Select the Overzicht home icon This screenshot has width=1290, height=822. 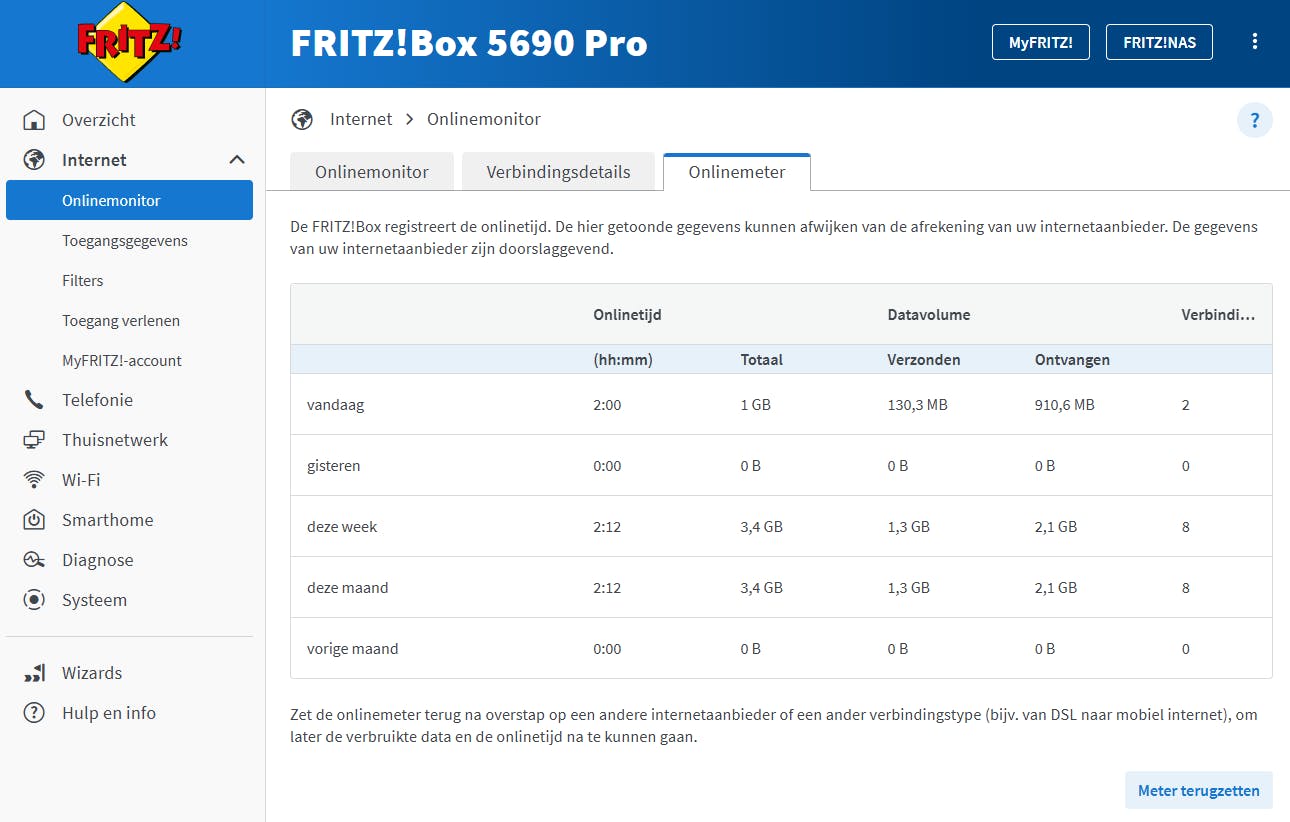click(x=33, y=119)
